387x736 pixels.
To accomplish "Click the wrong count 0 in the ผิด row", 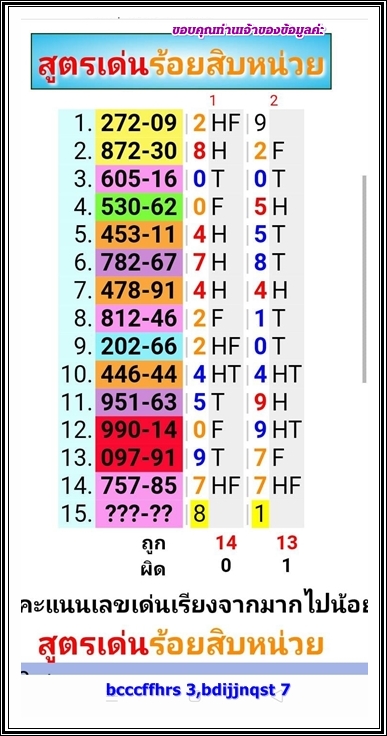I will (x=226, y=567).
